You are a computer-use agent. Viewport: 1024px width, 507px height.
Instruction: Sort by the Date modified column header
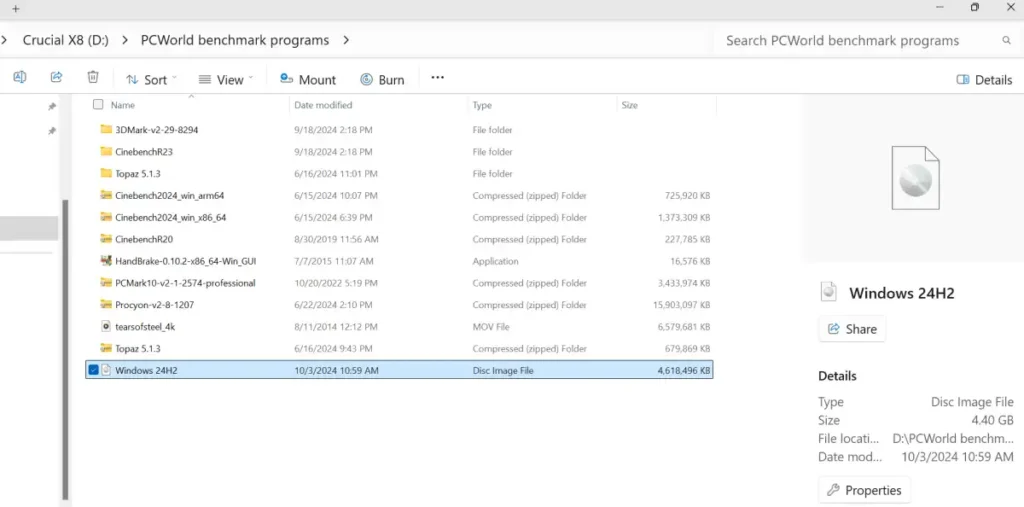pos(323,105)
